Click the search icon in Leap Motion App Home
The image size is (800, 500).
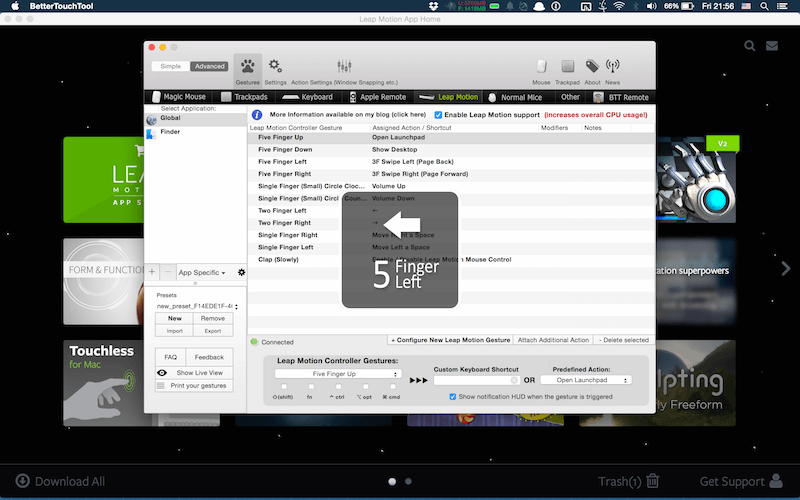point(749,46)
